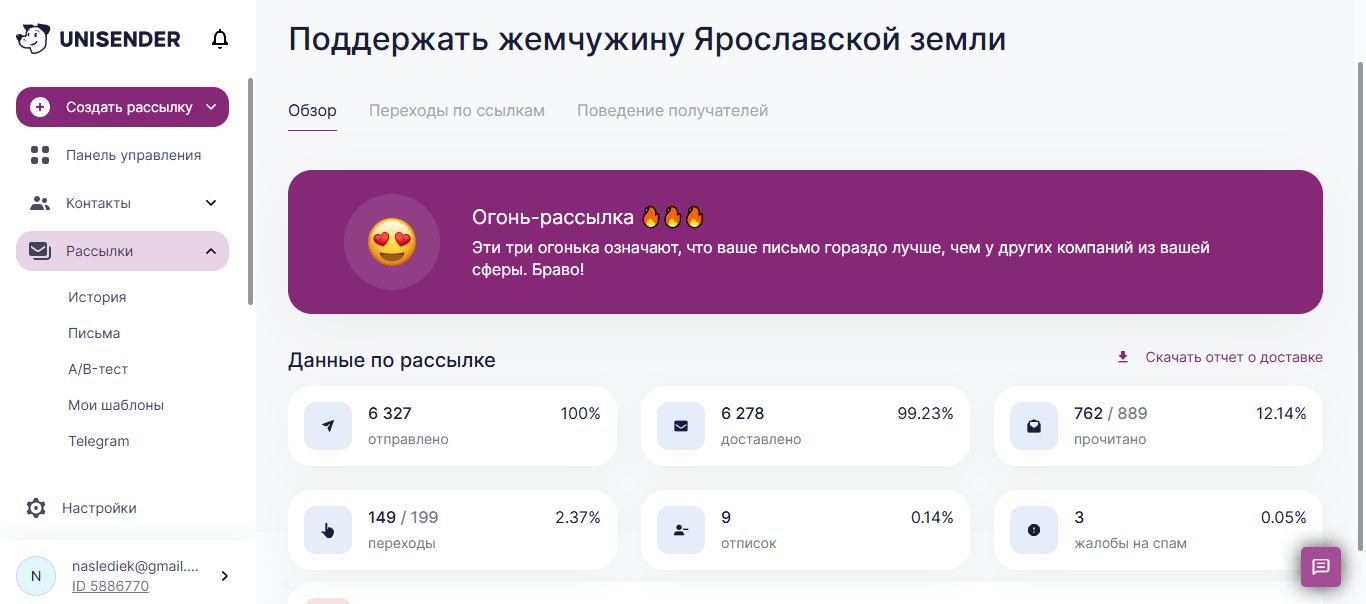
Task: Click the spam complaints warning icon
Action: (x=1034, y=530)
